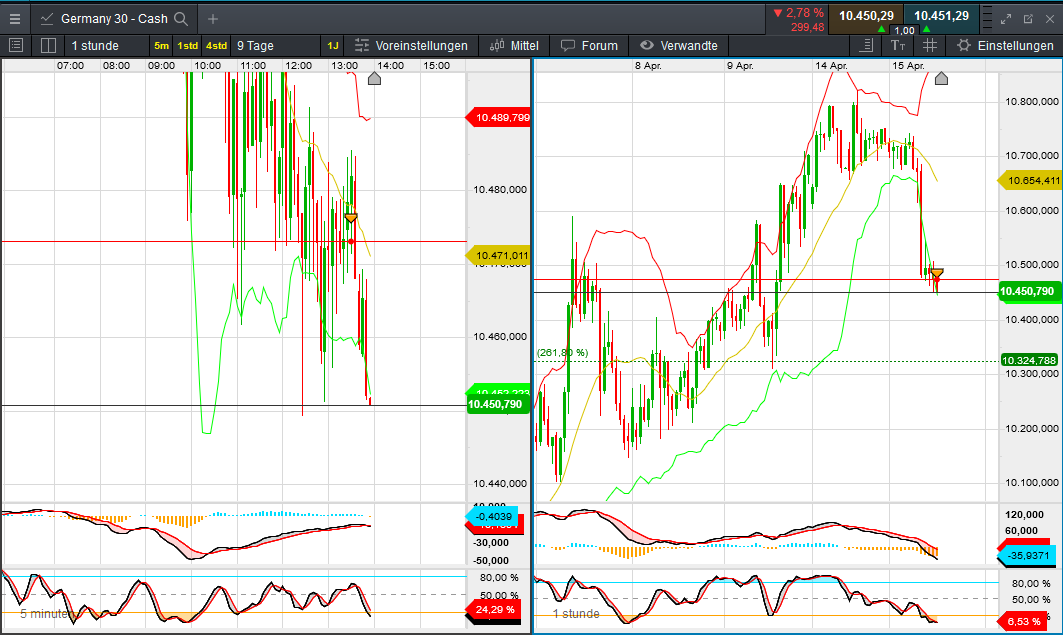This screenshot has width=1063, height=635.
Task: Click the 10.324,788 Fibonacci level label
Action: coord(1029,361)
